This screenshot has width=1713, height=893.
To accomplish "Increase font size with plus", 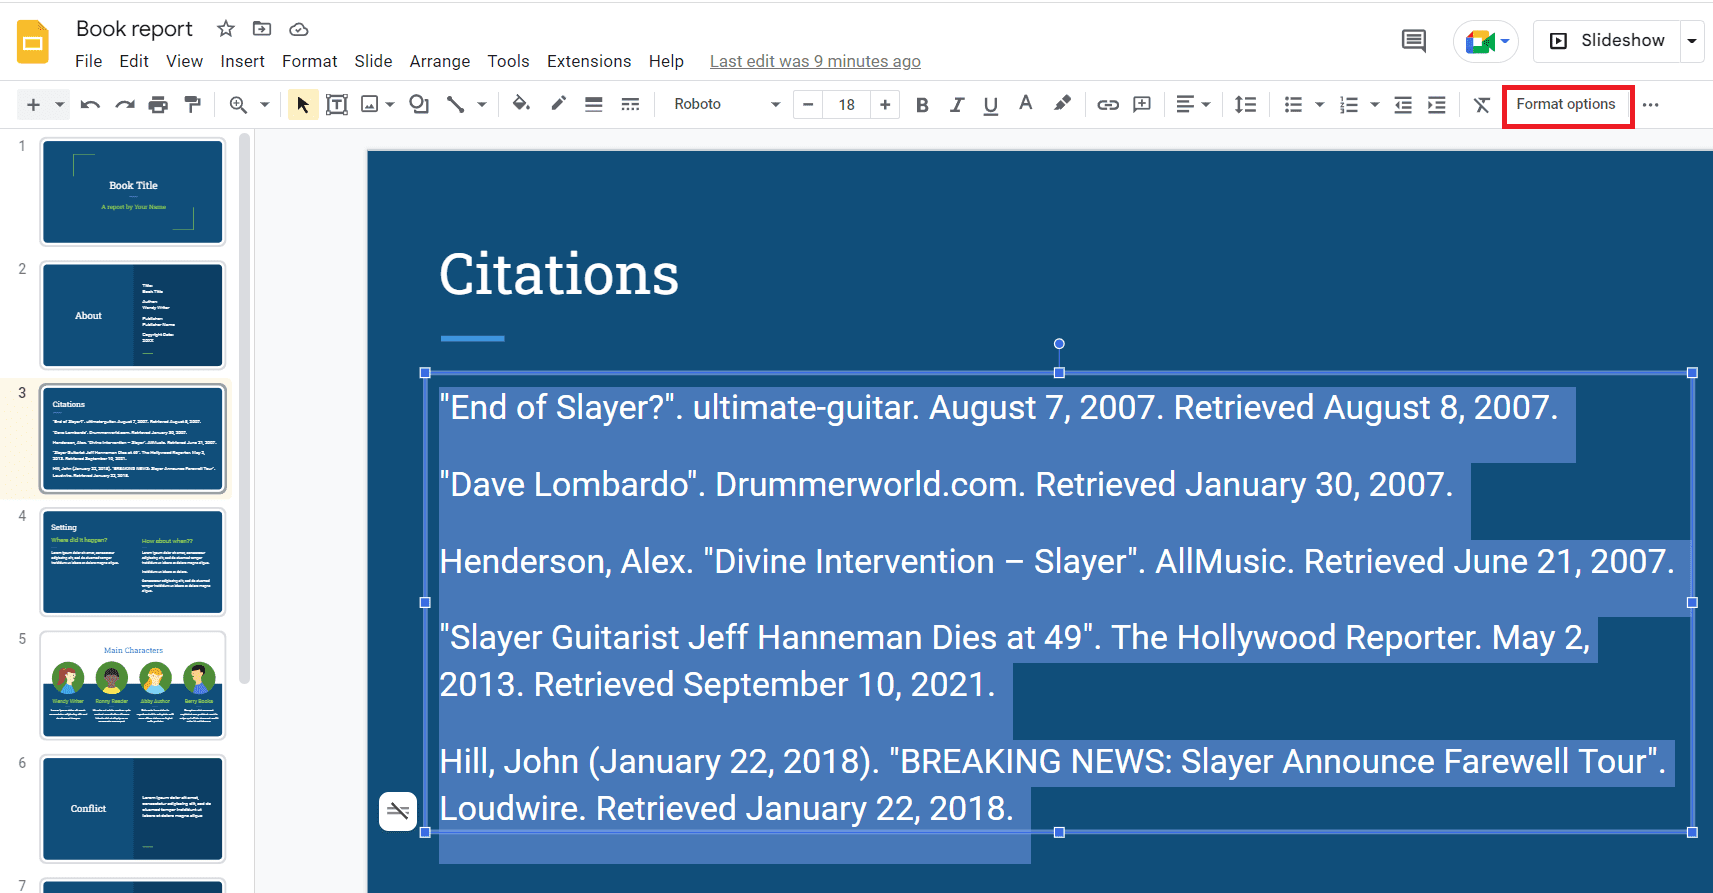I will [x=885, y=104].
